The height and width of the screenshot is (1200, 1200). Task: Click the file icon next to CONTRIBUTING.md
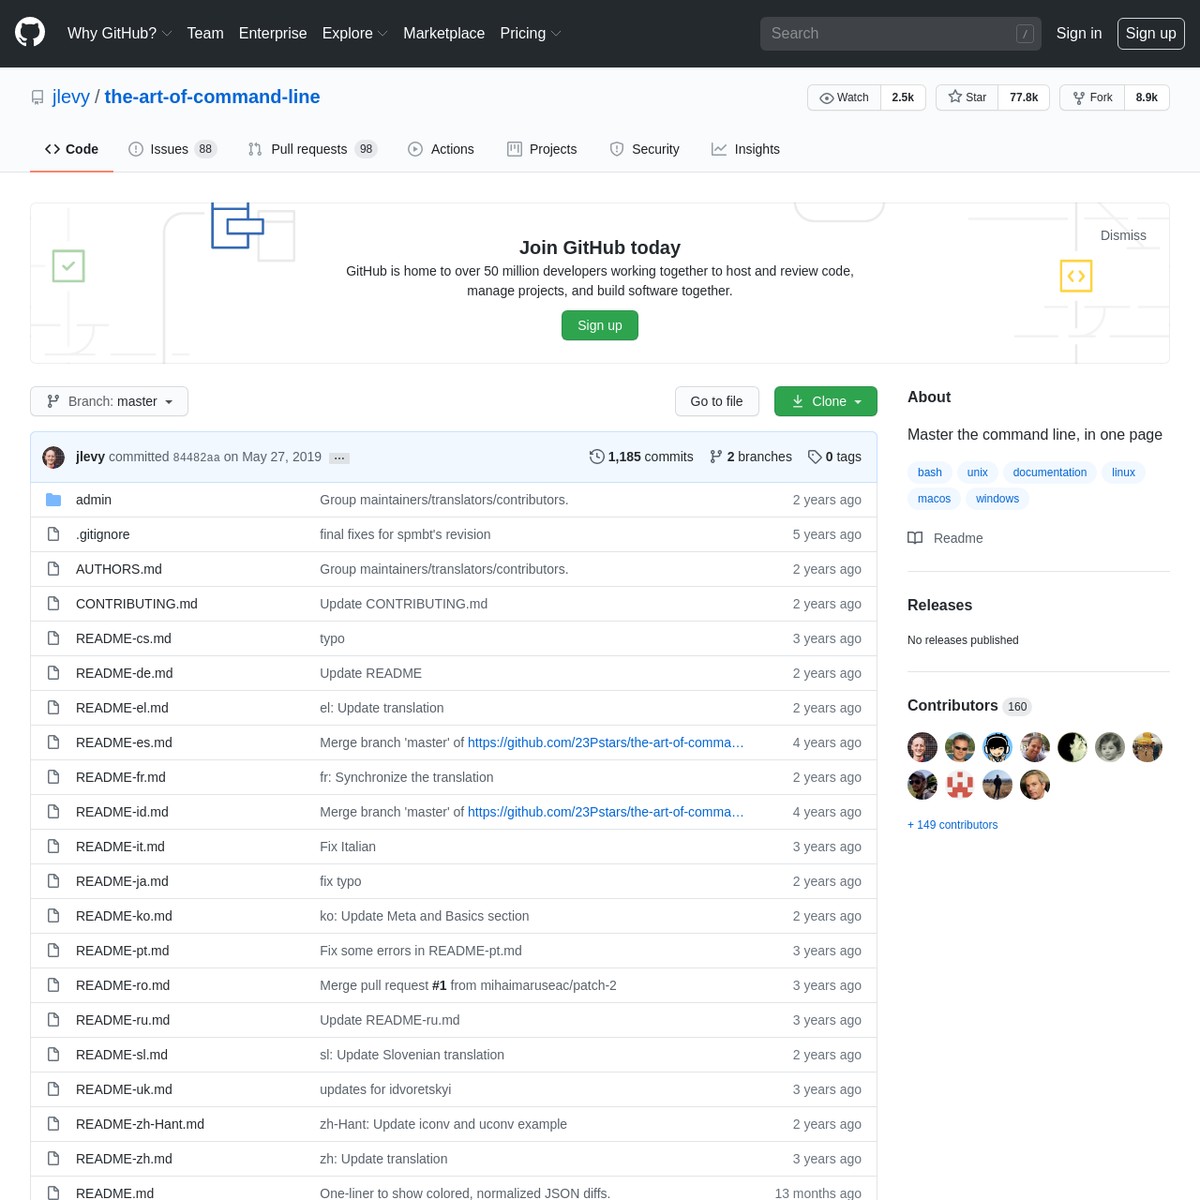54,604
